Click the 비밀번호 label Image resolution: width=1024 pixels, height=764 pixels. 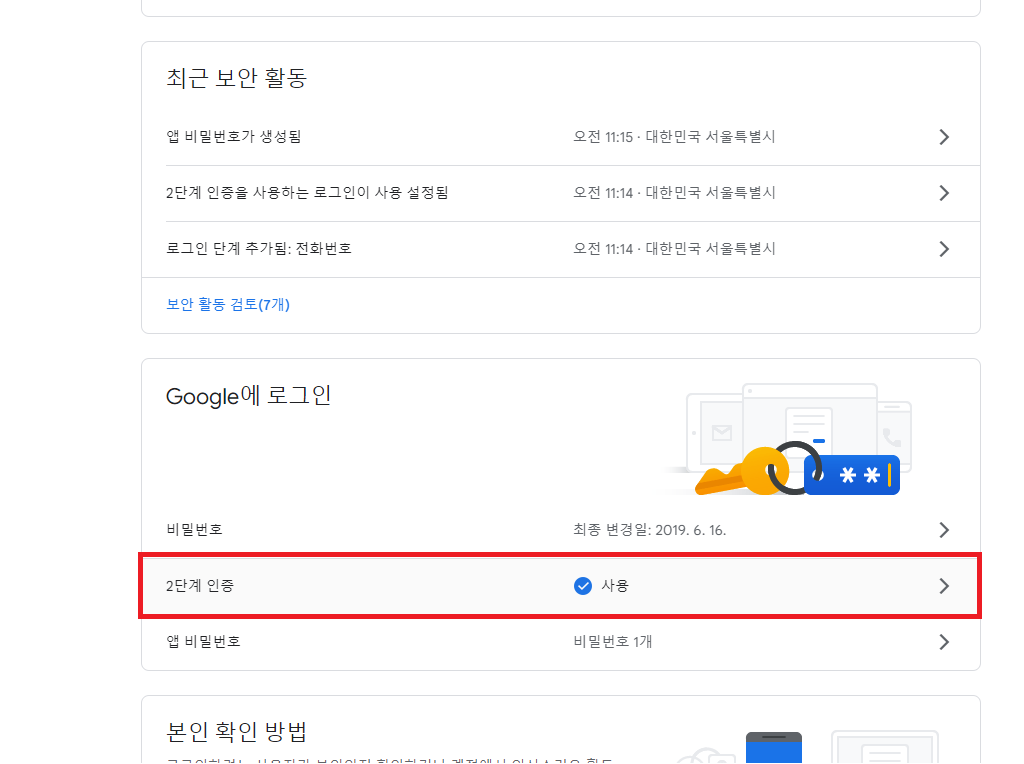pos(195,530)
